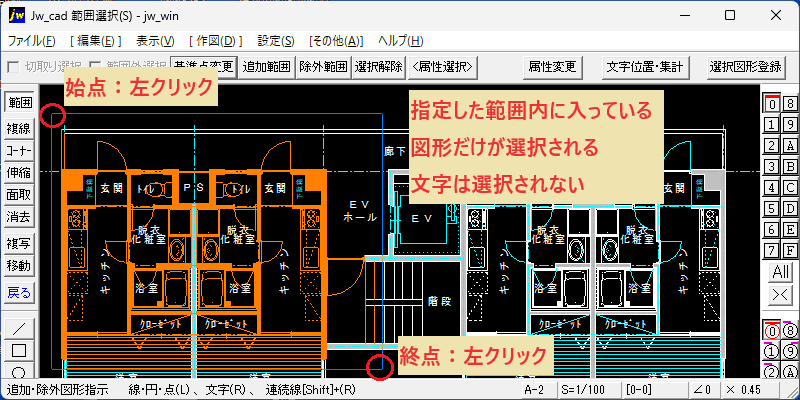
Task: Click the 属性変更 button
Action: pos(553,66)
